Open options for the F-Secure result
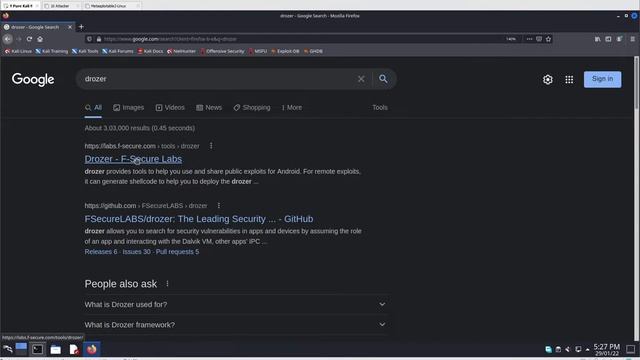The image size is (640, 360). click(211, 146)
